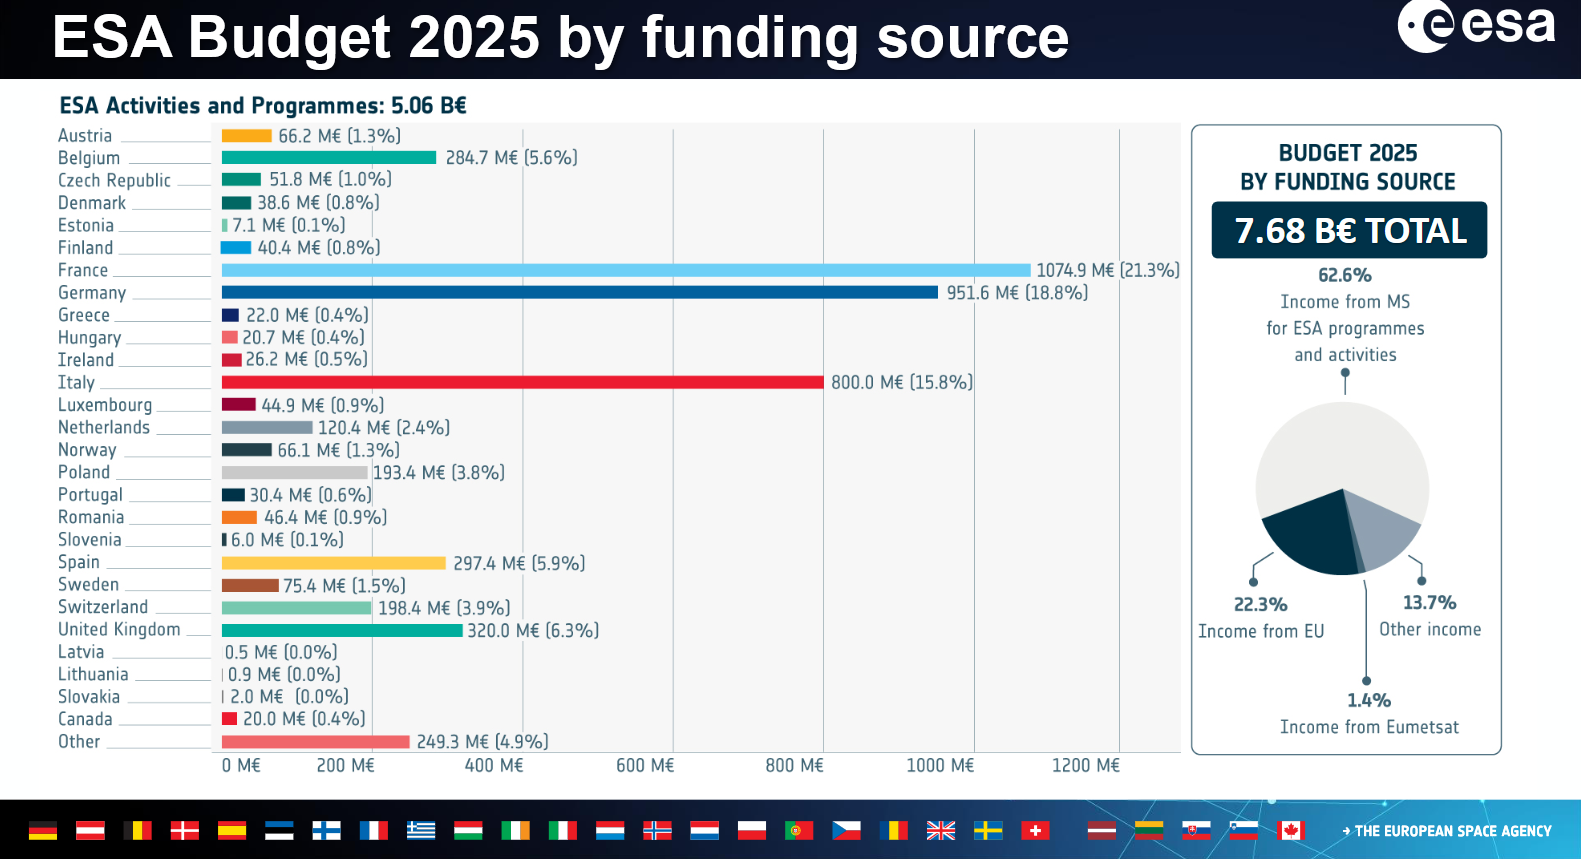Click the Germany flag in the footer

[x=43, y=830]
